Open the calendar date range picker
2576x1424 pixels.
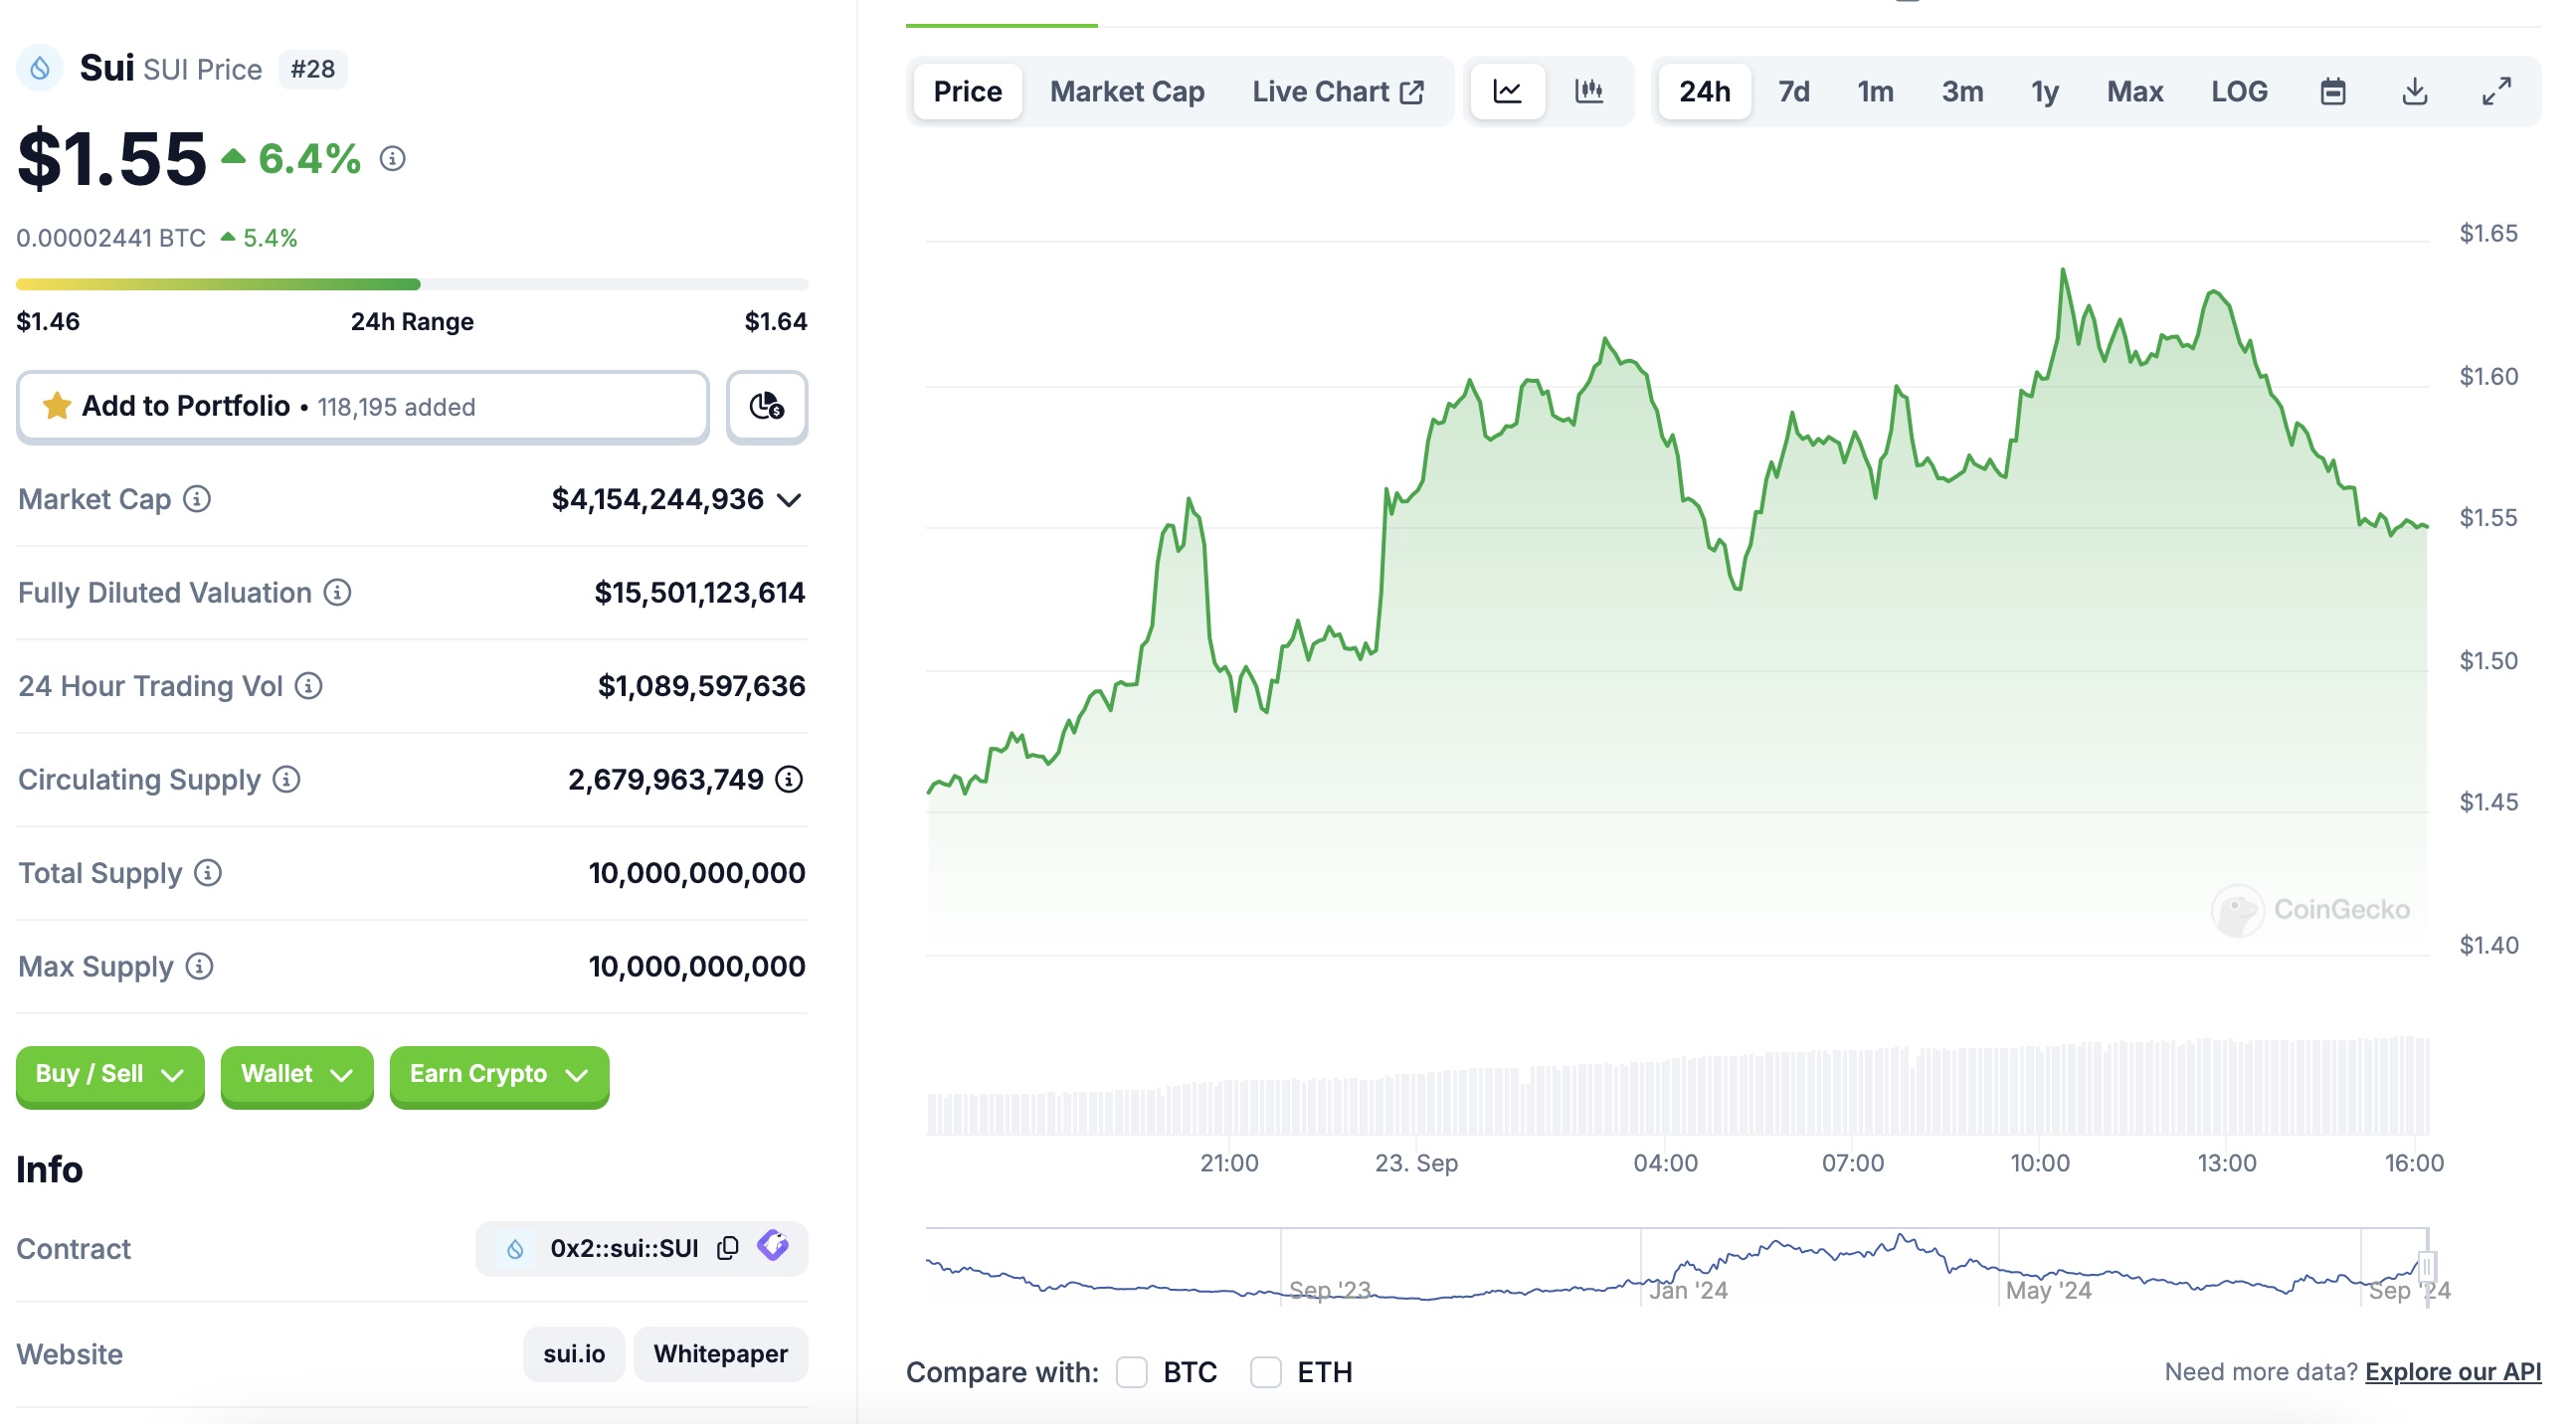(2333, 92)
